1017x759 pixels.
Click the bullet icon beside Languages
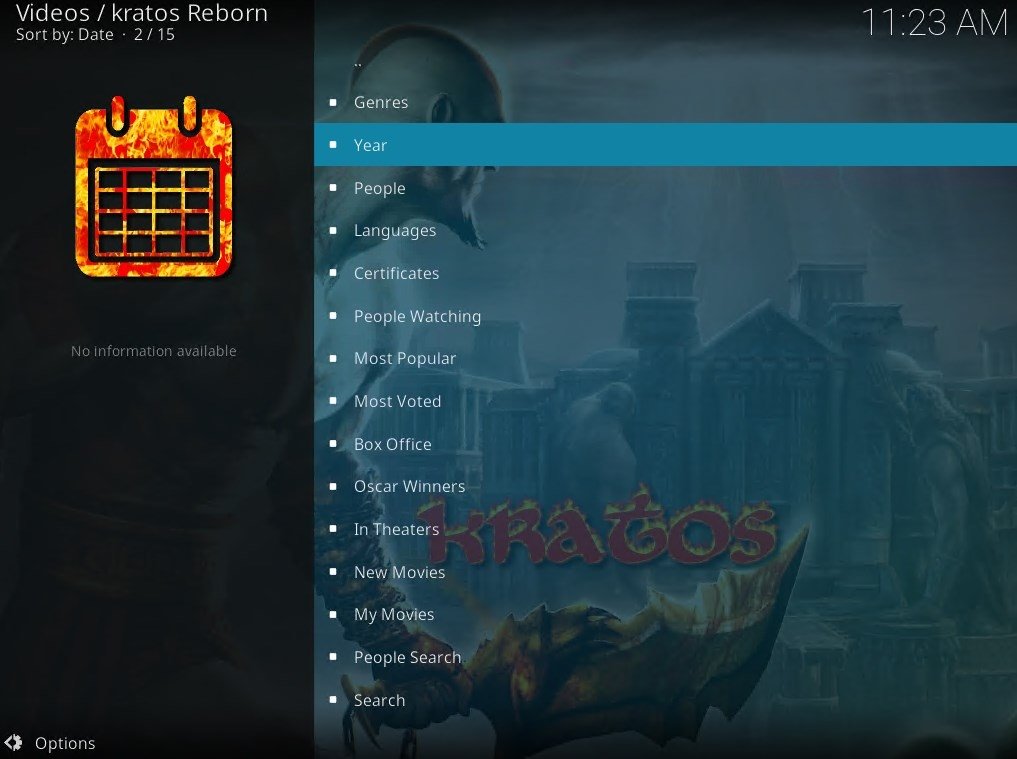point(333,230)
